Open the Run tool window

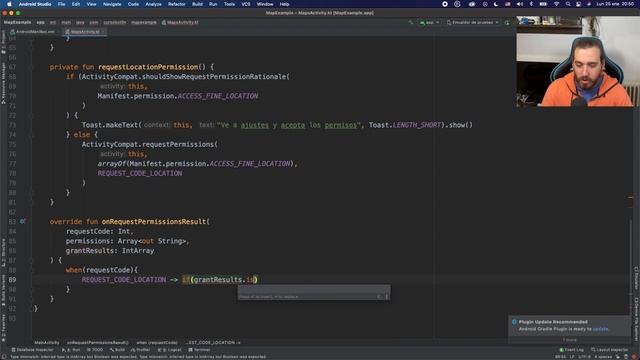pyautogui.click(x=71, y=350)
